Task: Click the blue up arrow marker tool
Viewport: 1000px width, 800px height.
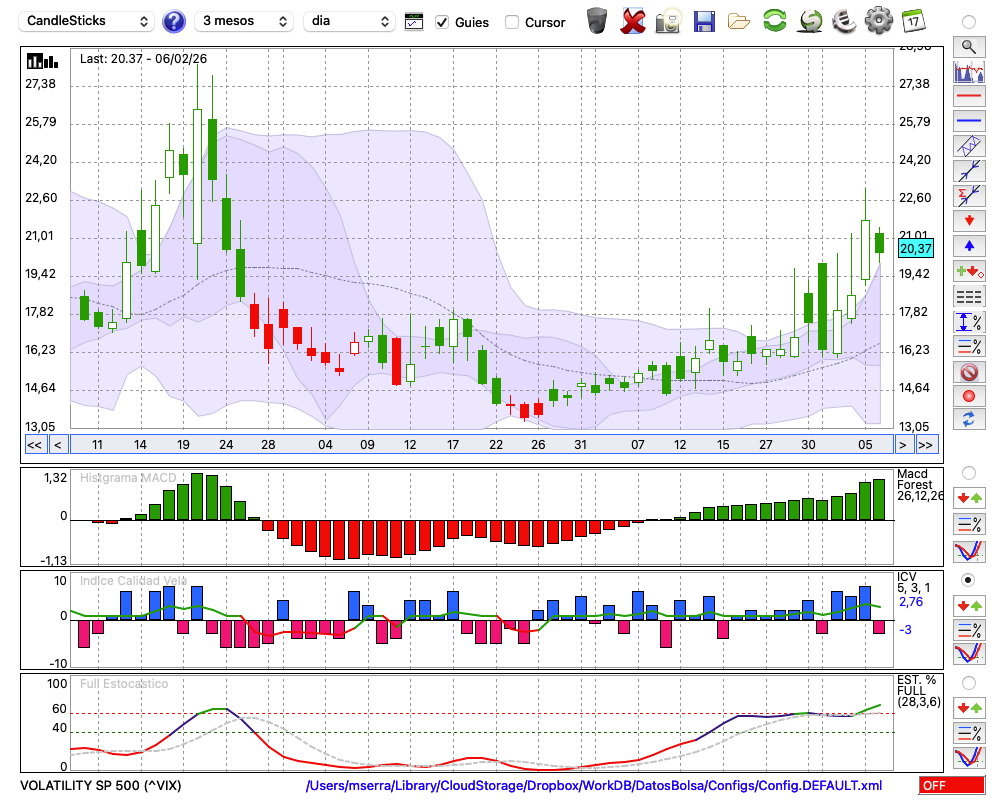Action: coord(968,245)
